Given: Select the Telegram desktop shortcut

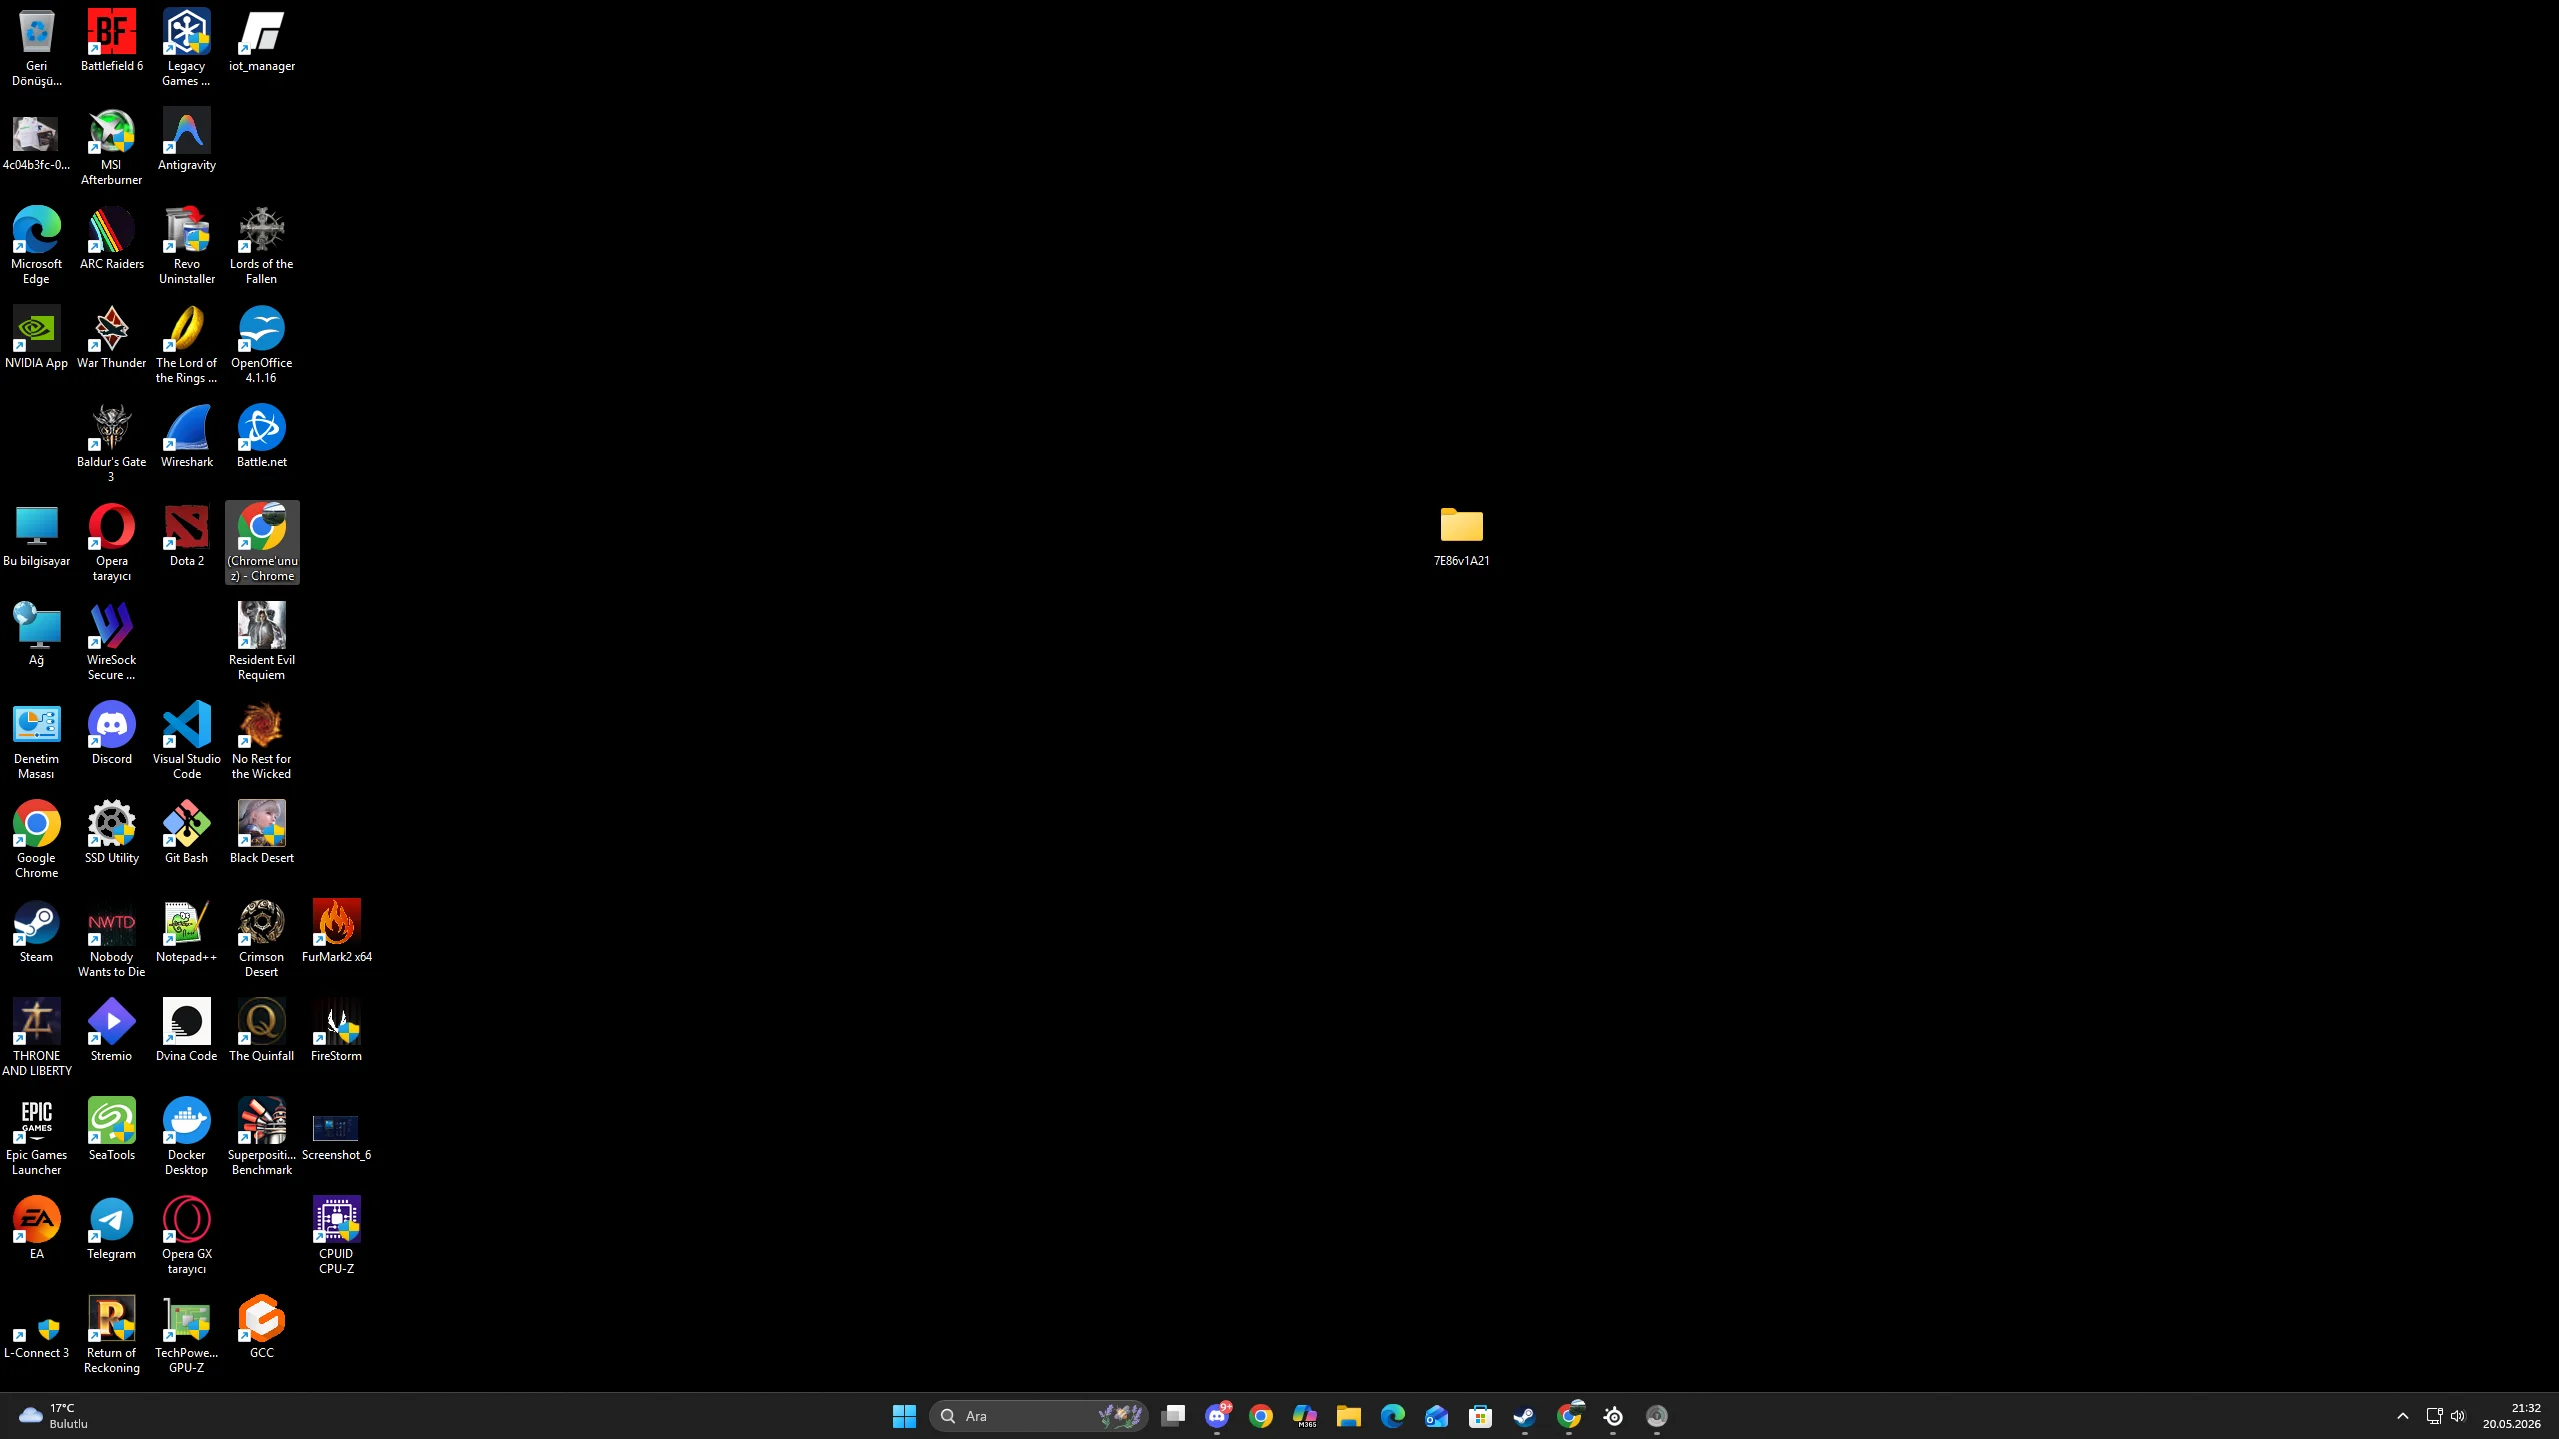Looking at the screenshot, I should coord(111,1229).
